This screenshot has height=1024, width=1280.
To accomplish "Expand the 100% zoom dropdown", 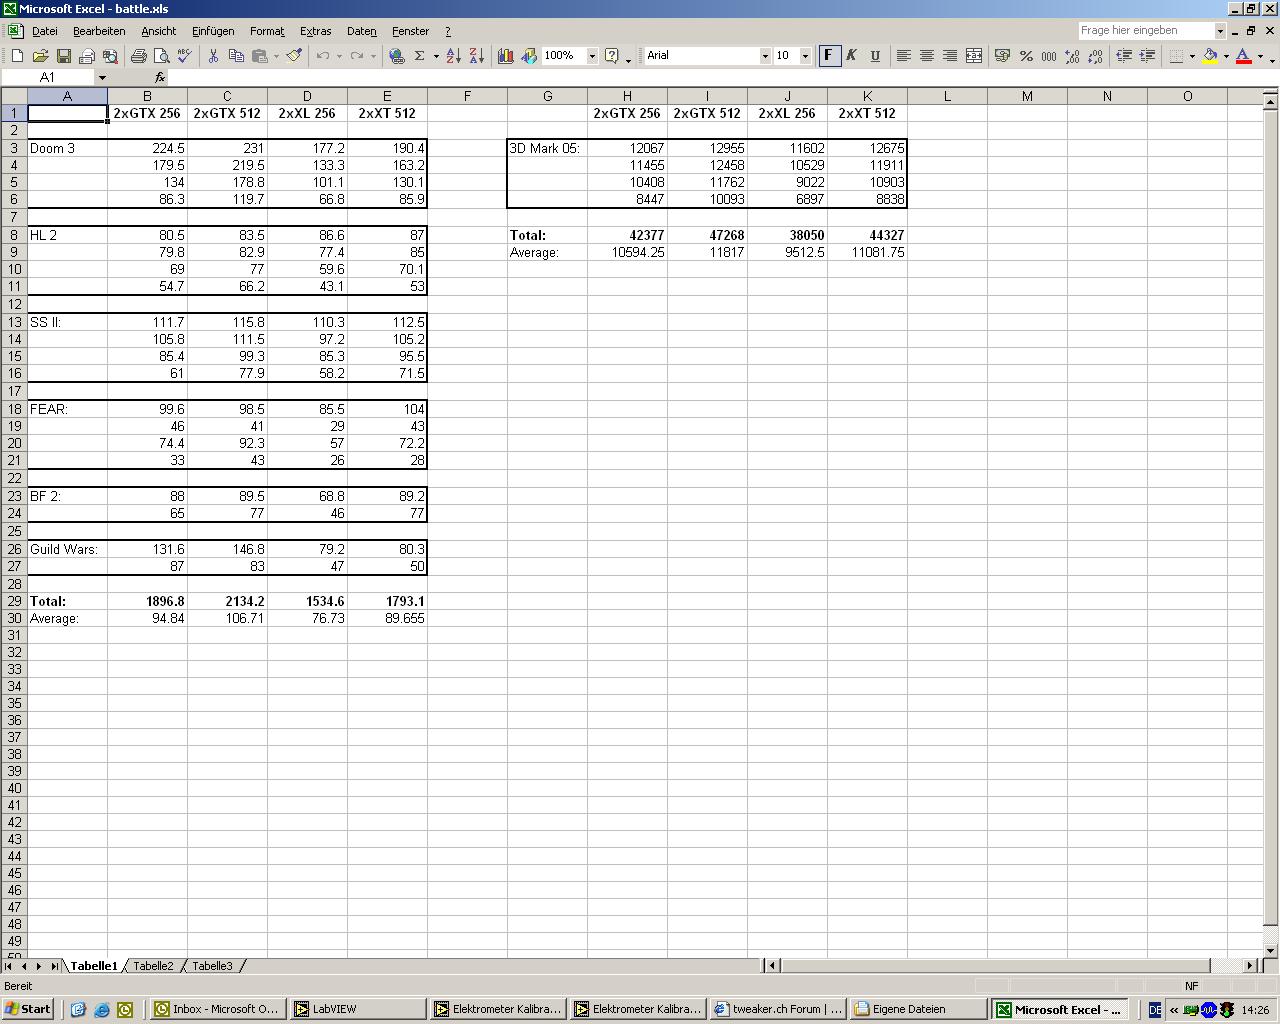I will [592, 56].
